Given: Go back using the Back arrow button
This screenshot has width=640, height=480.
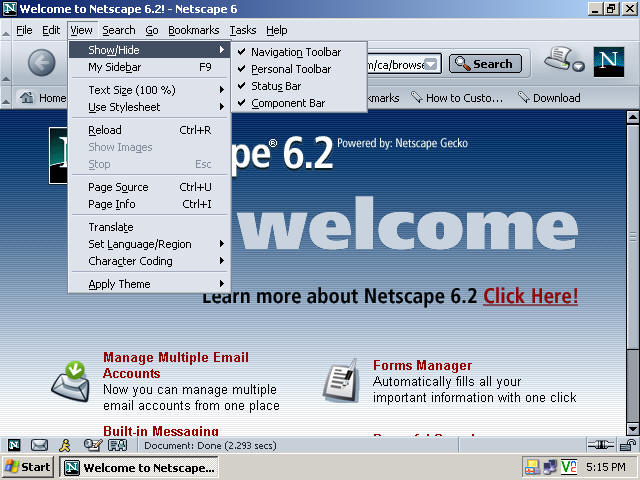Looking at the screenshot, I should click(x=41, y=63).
